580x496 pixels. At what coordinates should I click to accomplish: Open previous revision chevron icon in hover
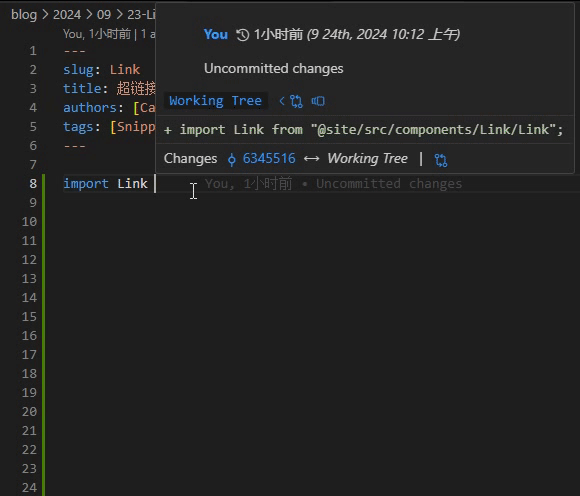(282, 101)
